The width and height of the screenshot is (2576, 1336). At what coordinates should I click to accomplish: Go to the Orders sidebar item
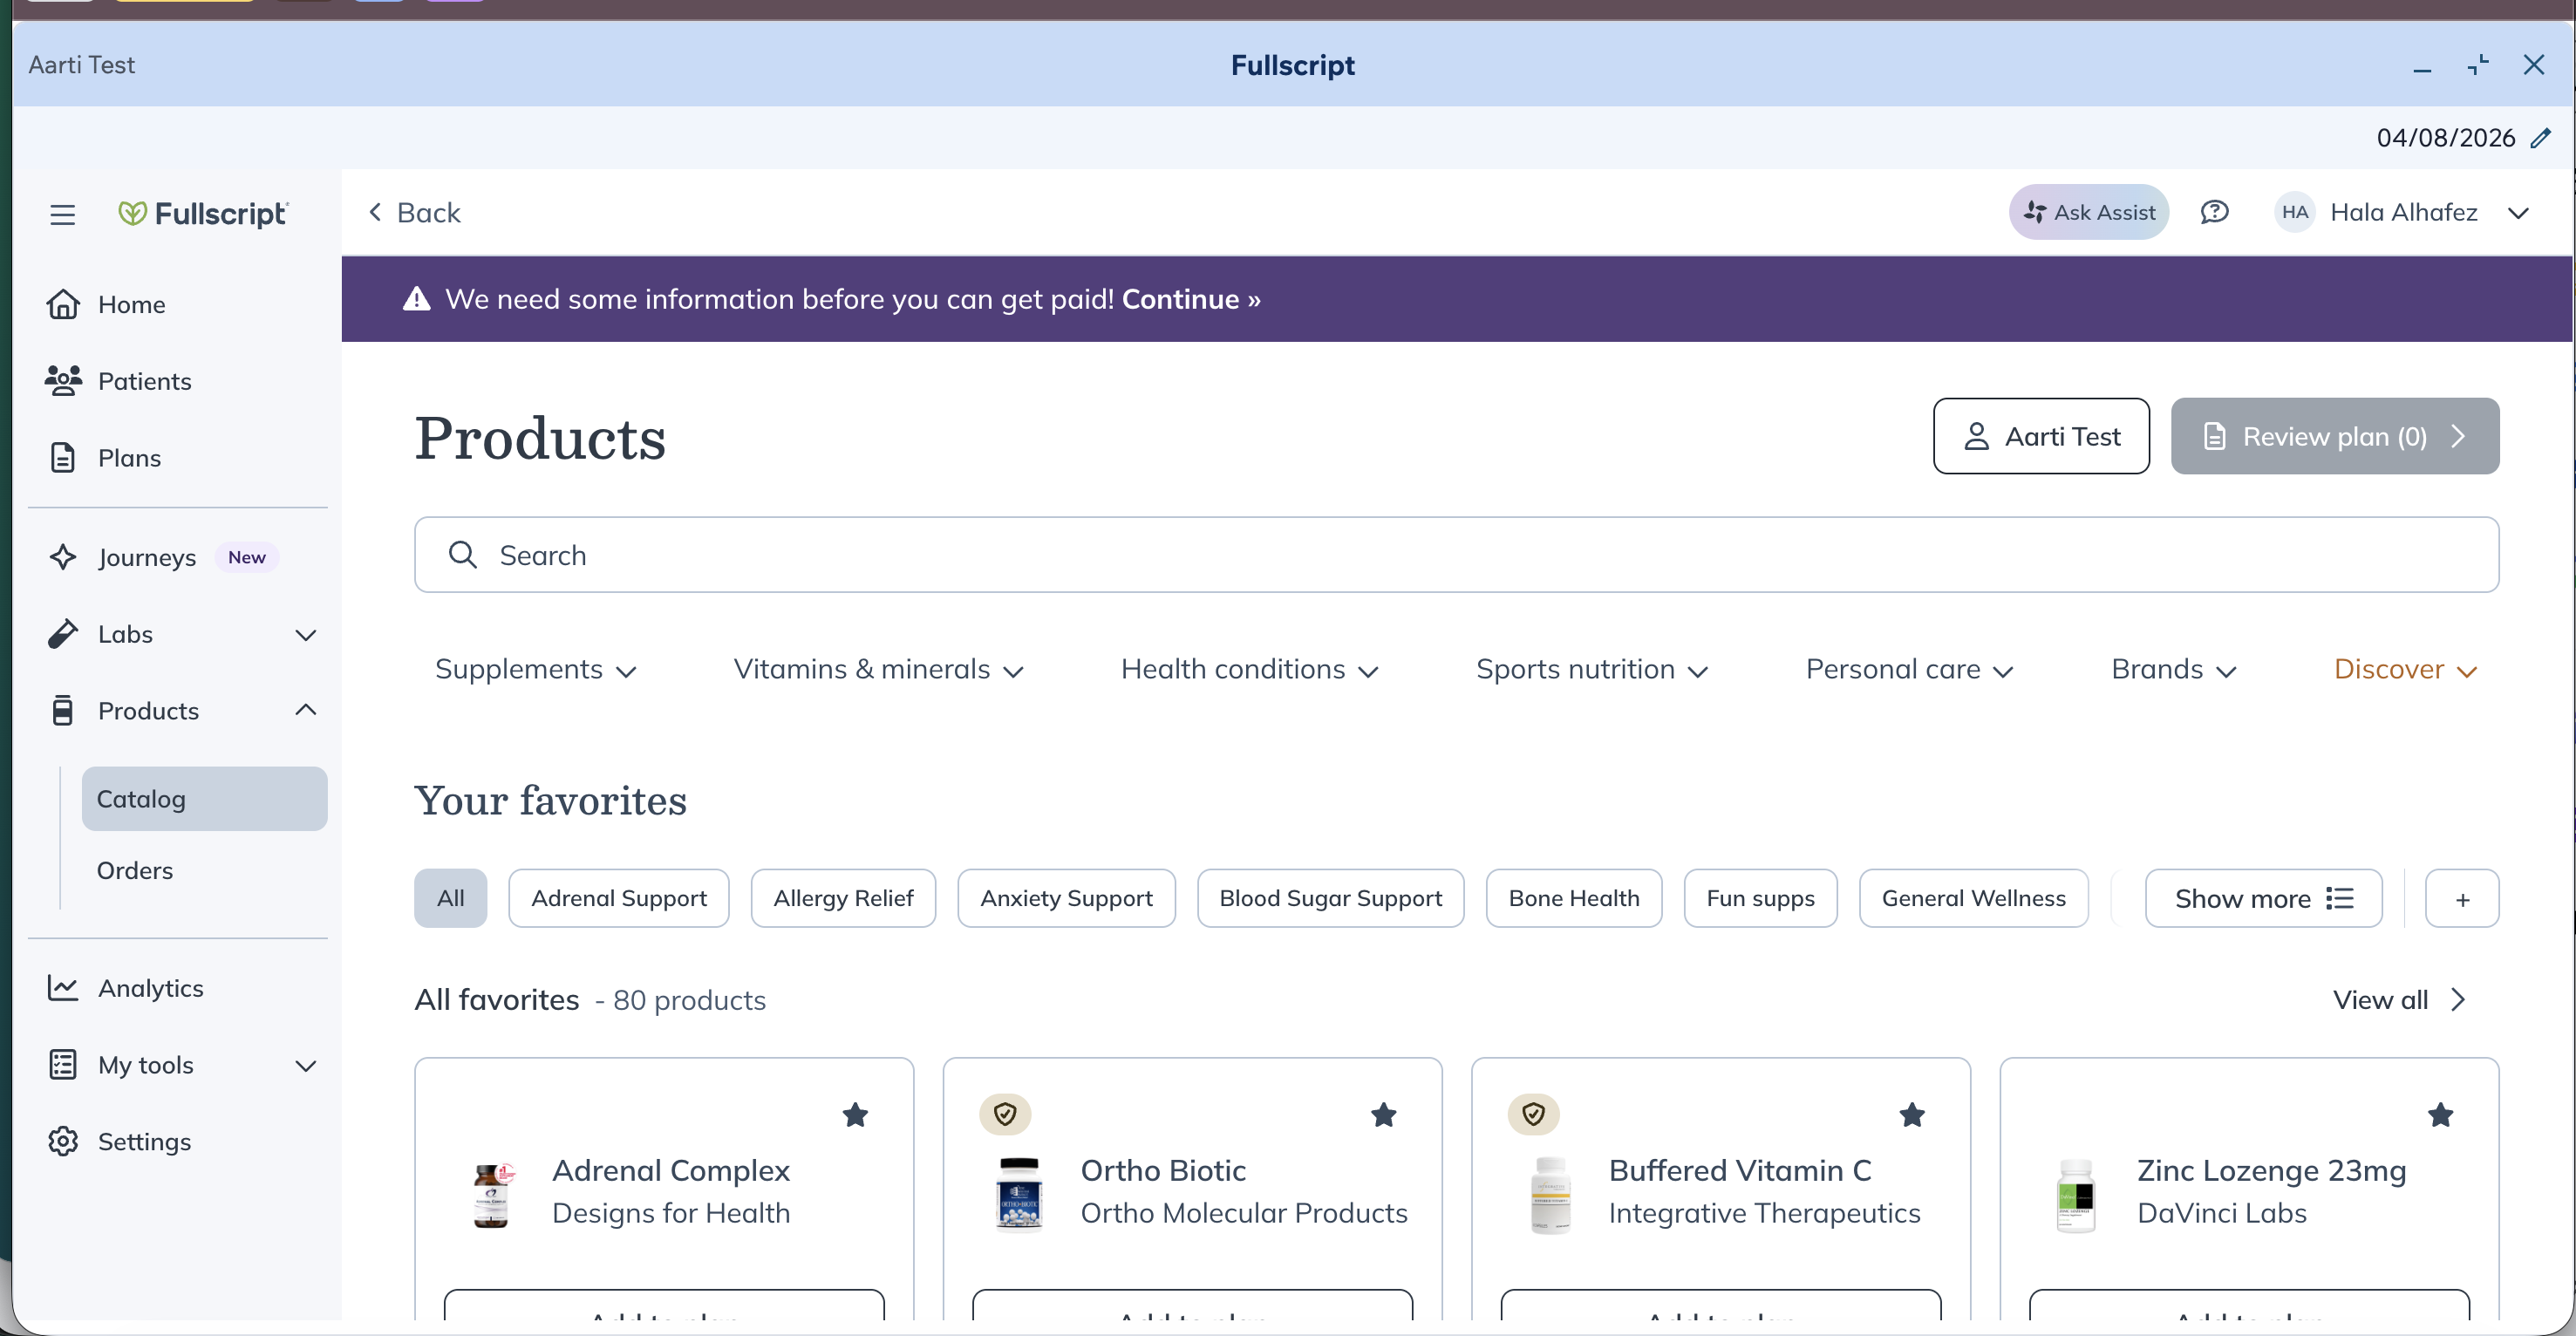click(x=135, y=870)
